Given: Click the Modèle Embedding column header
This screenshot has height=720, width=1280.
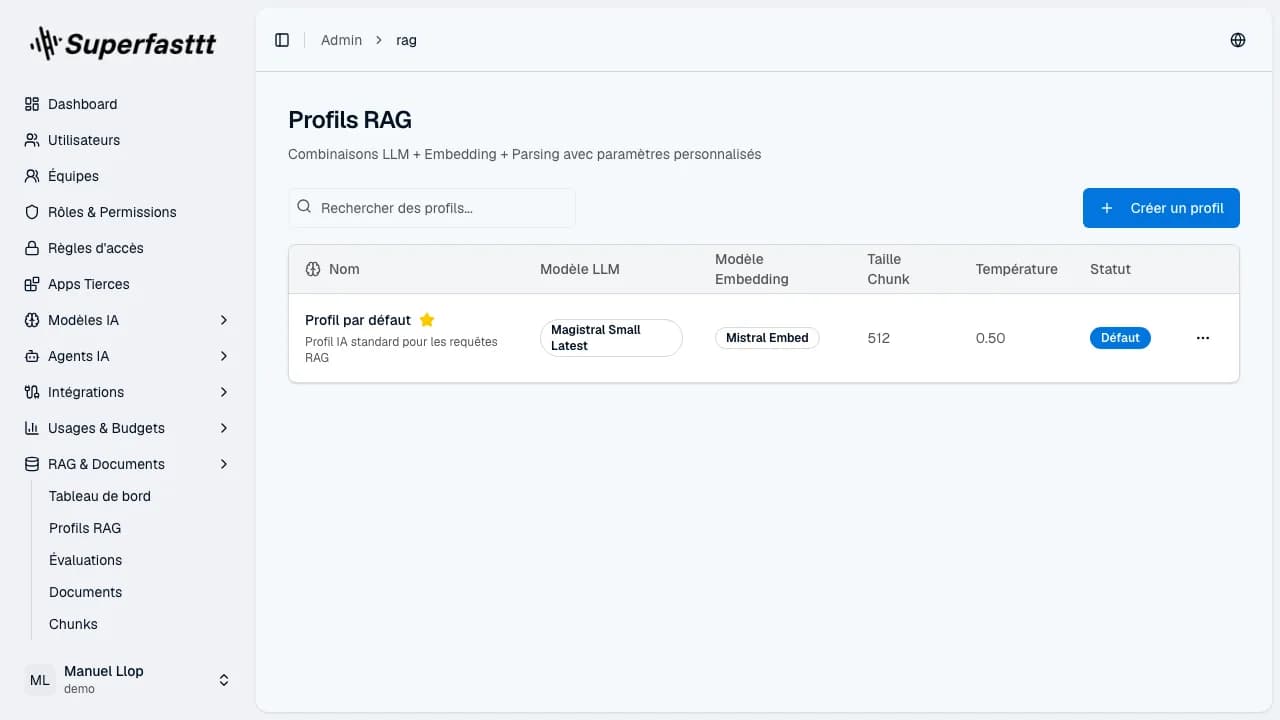Looking at the screenshot, I should click(x=752, y=269).
